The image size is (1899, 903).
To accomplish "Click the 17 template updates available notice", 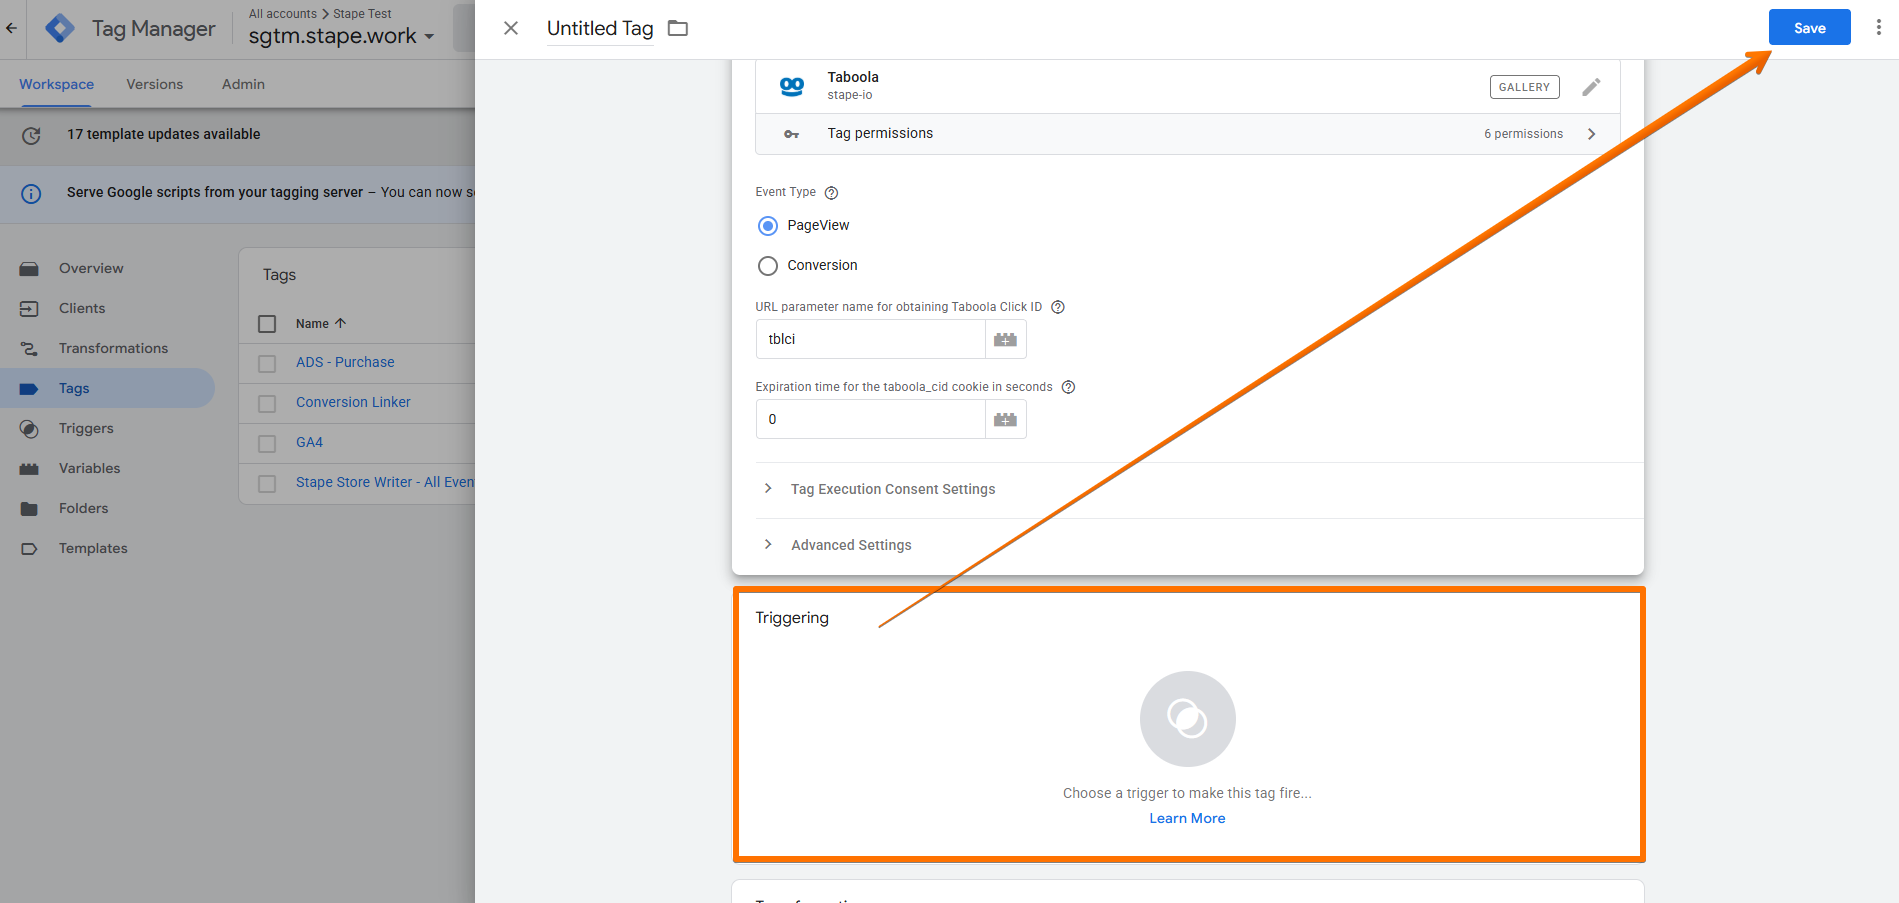I will point(164,134).
